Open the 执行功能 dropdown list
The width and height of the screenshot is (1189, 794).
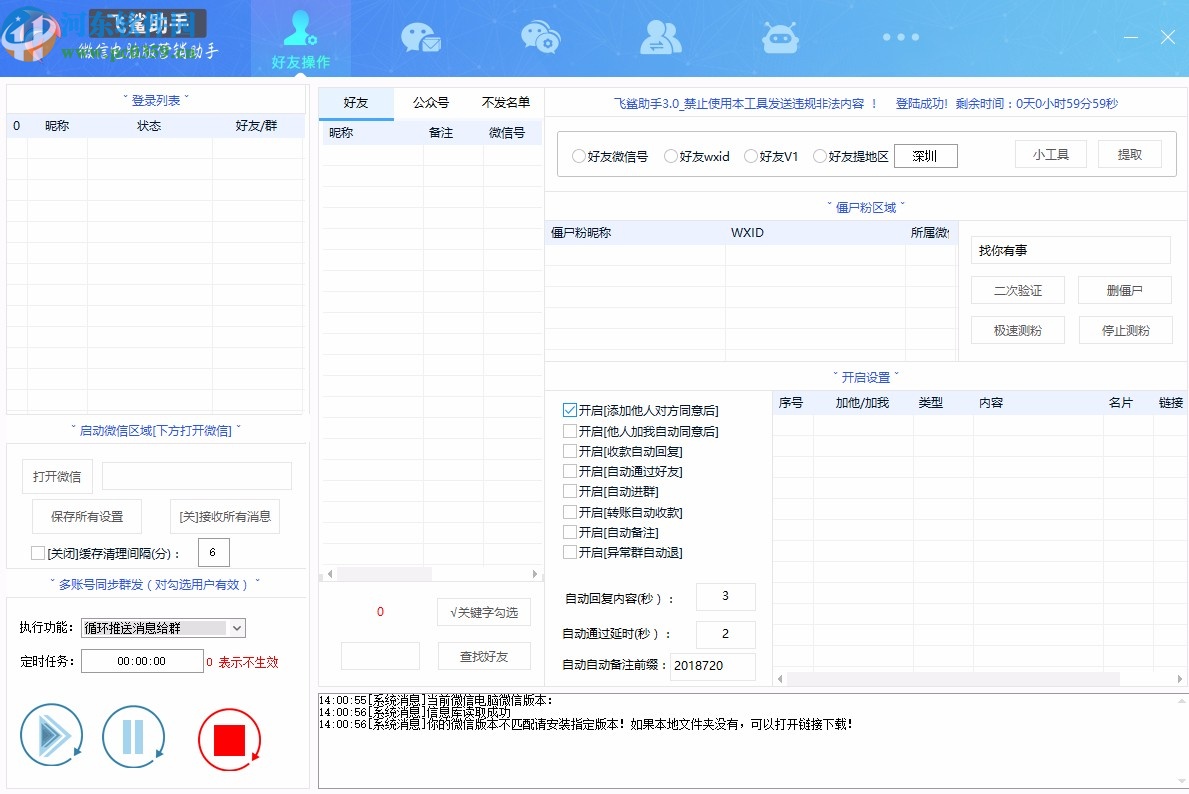(236, 628)
